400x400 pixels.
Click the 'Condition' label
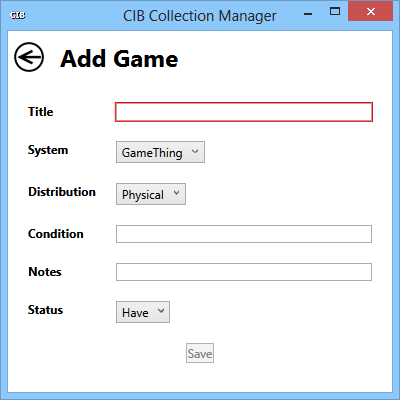[56, 234]
